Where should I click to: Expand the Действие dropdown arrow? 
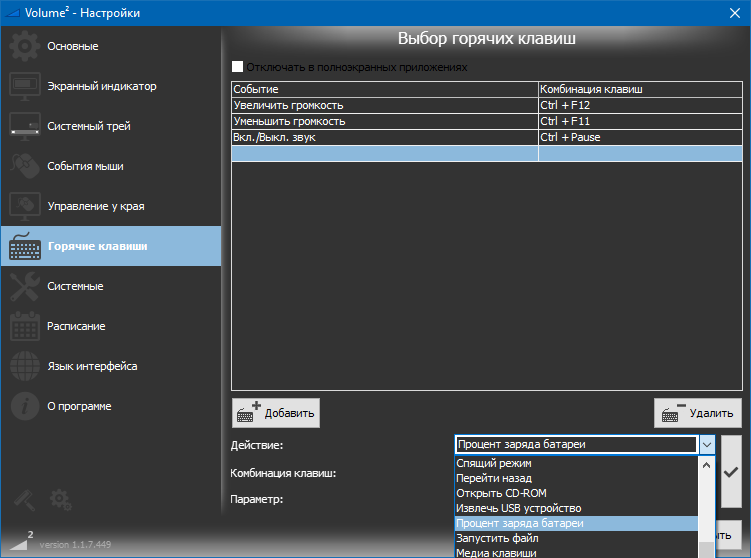tap(707, 444)
